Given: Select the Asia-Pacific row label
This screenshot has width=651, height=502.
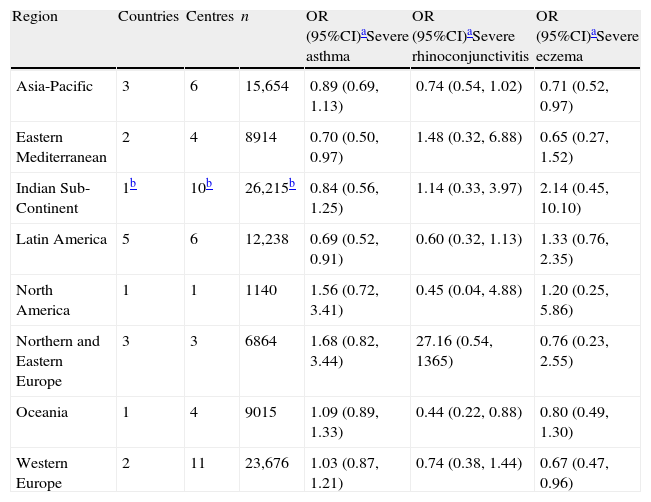Looking at the screenshot, I should click(54, 86).
